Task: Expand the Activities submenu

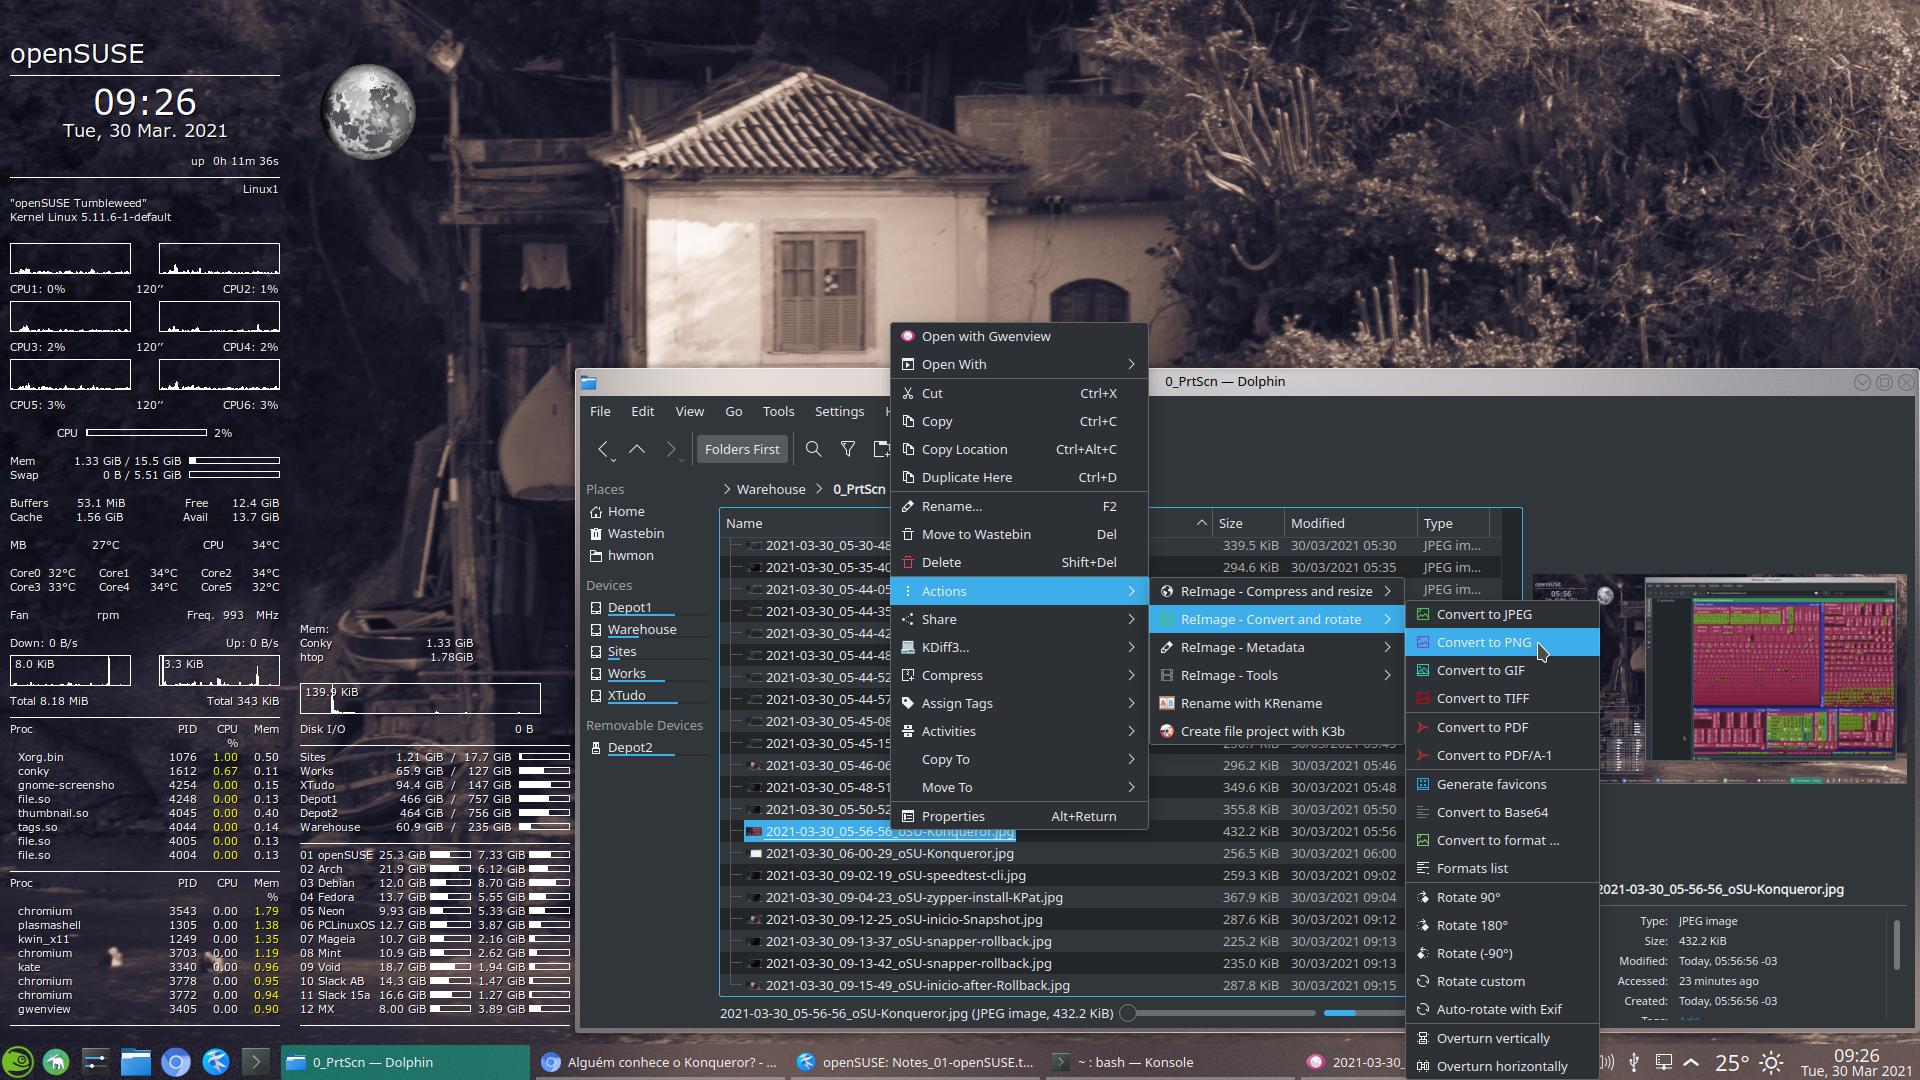Action: click(1019, 731)
